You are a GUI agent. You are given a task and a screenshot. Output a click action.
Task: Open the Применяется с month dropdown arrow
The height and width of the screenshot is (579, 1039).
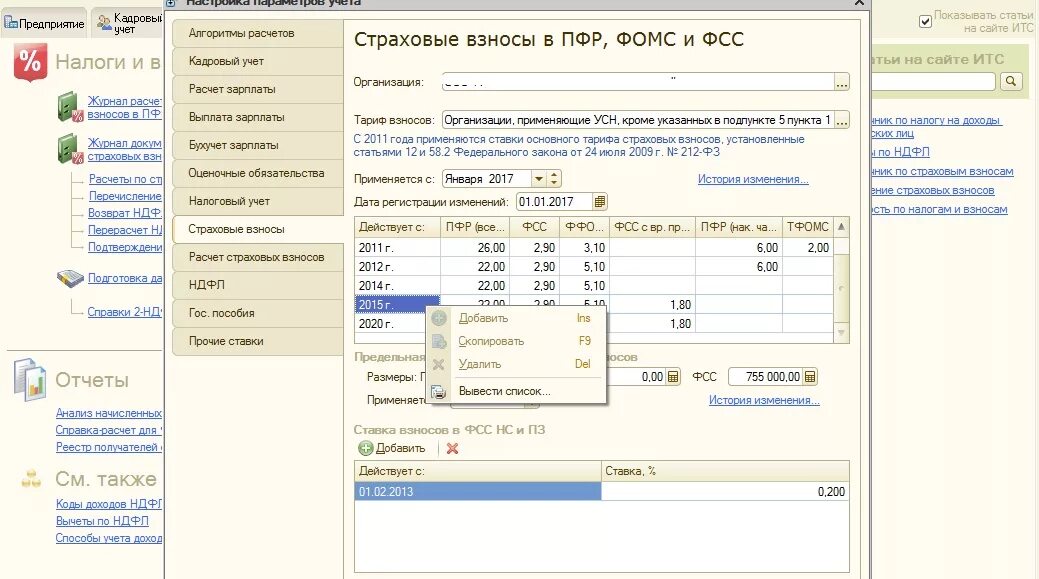coord(539,179)
